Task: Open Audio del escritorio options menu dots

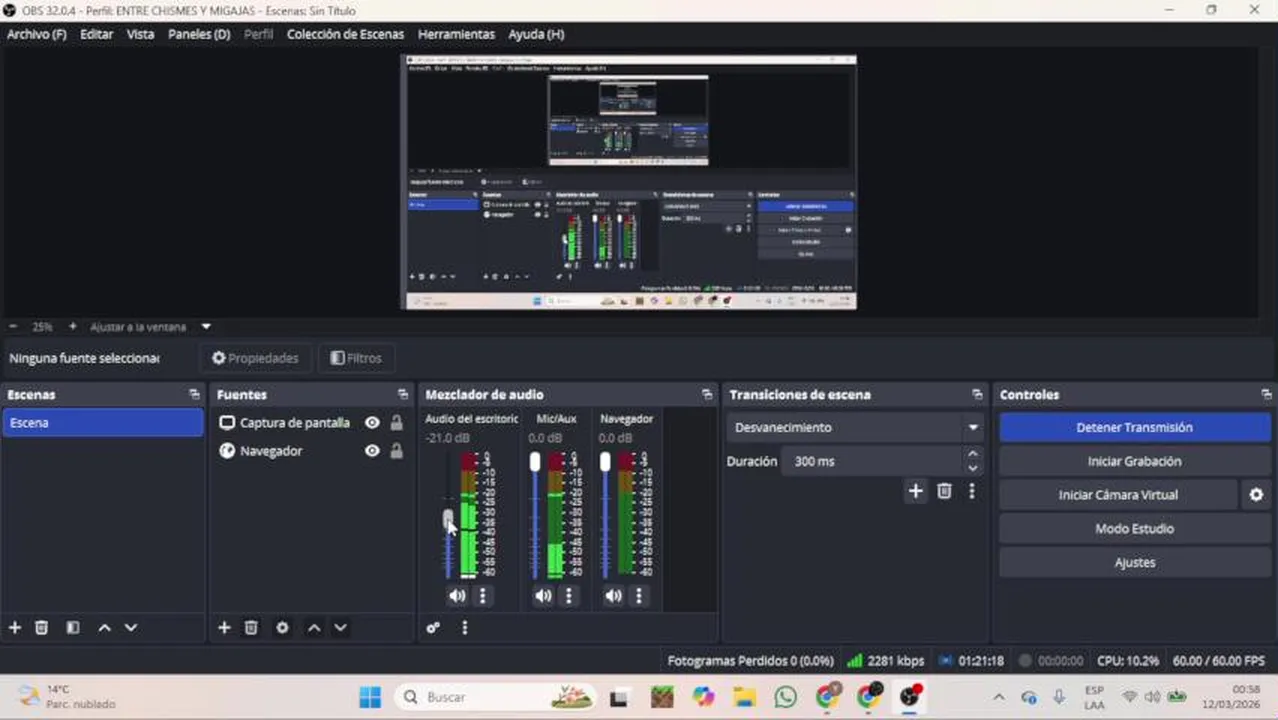Action: click(x=483, y=596)
